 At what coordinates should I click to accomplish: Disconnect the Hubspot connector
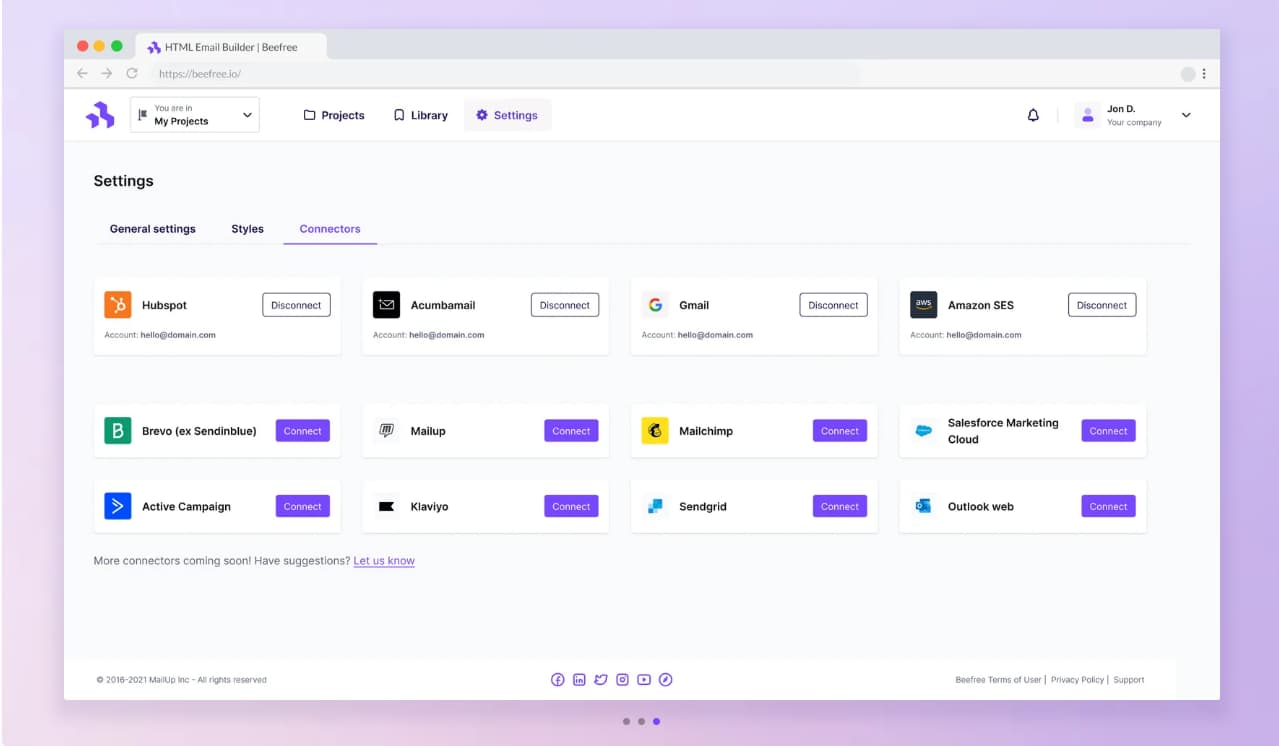point(296,305)
